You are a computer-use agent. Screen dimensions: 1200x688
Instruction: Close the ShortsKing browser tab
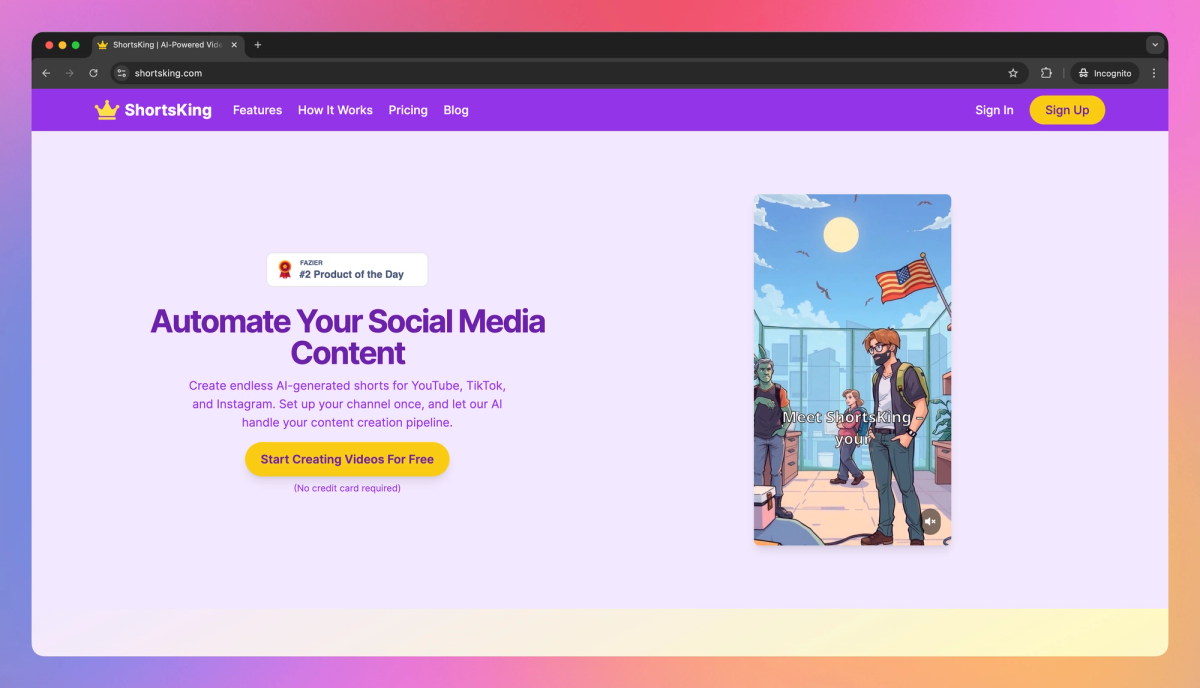click(235, 45)
